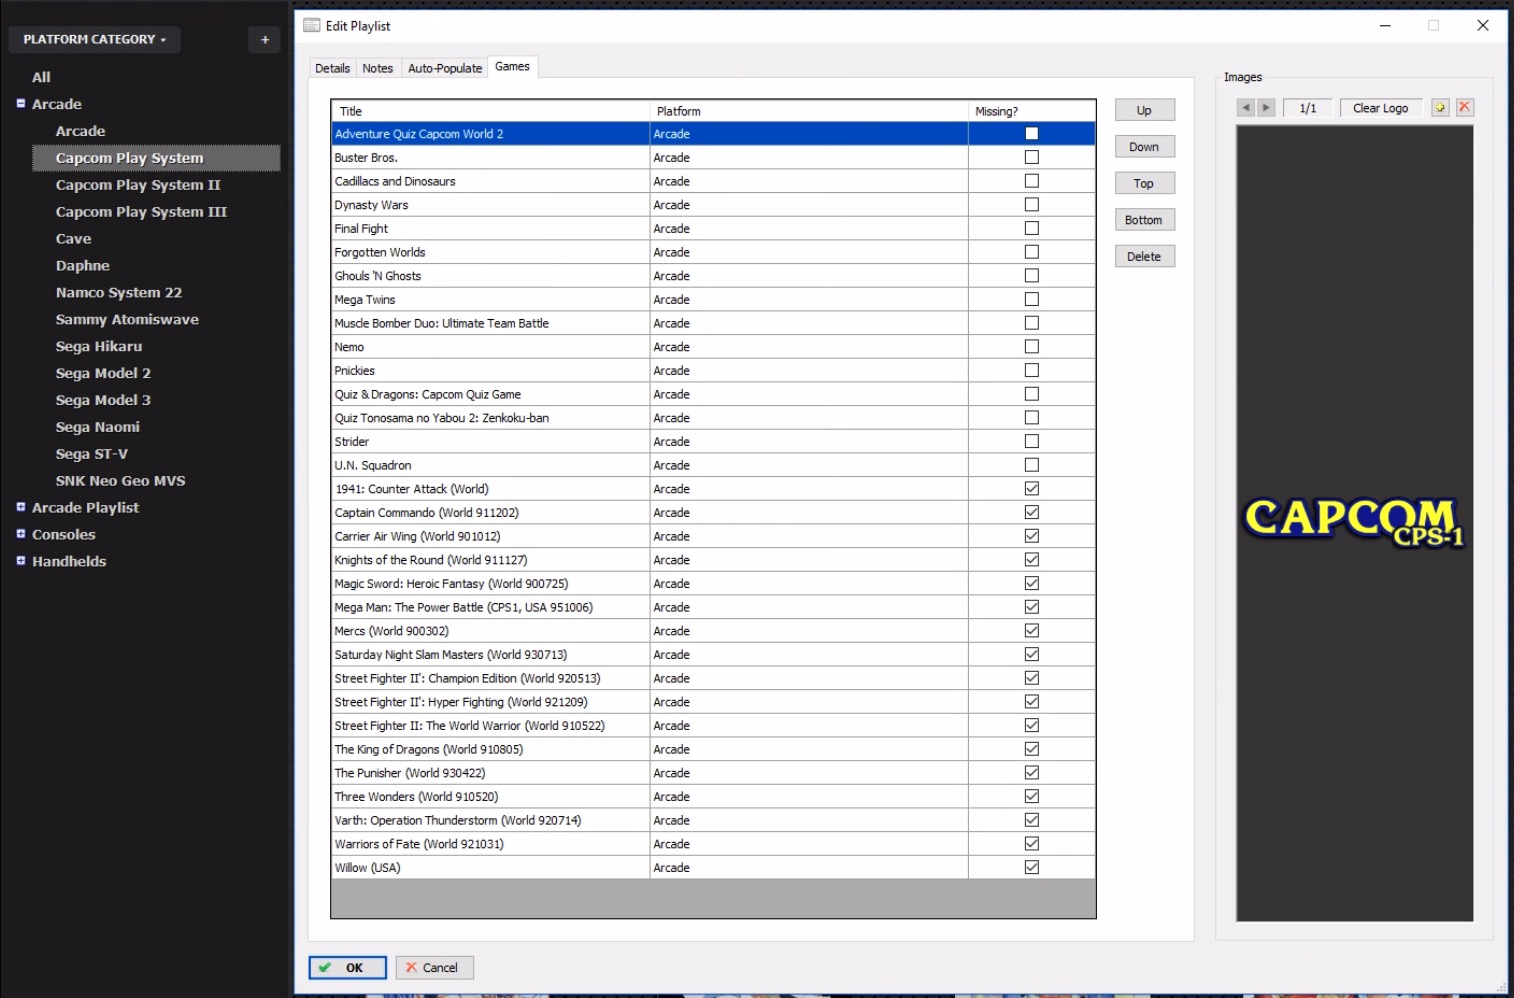Click the Down button
The image size is (1514, 998).
click(1144, 147)
